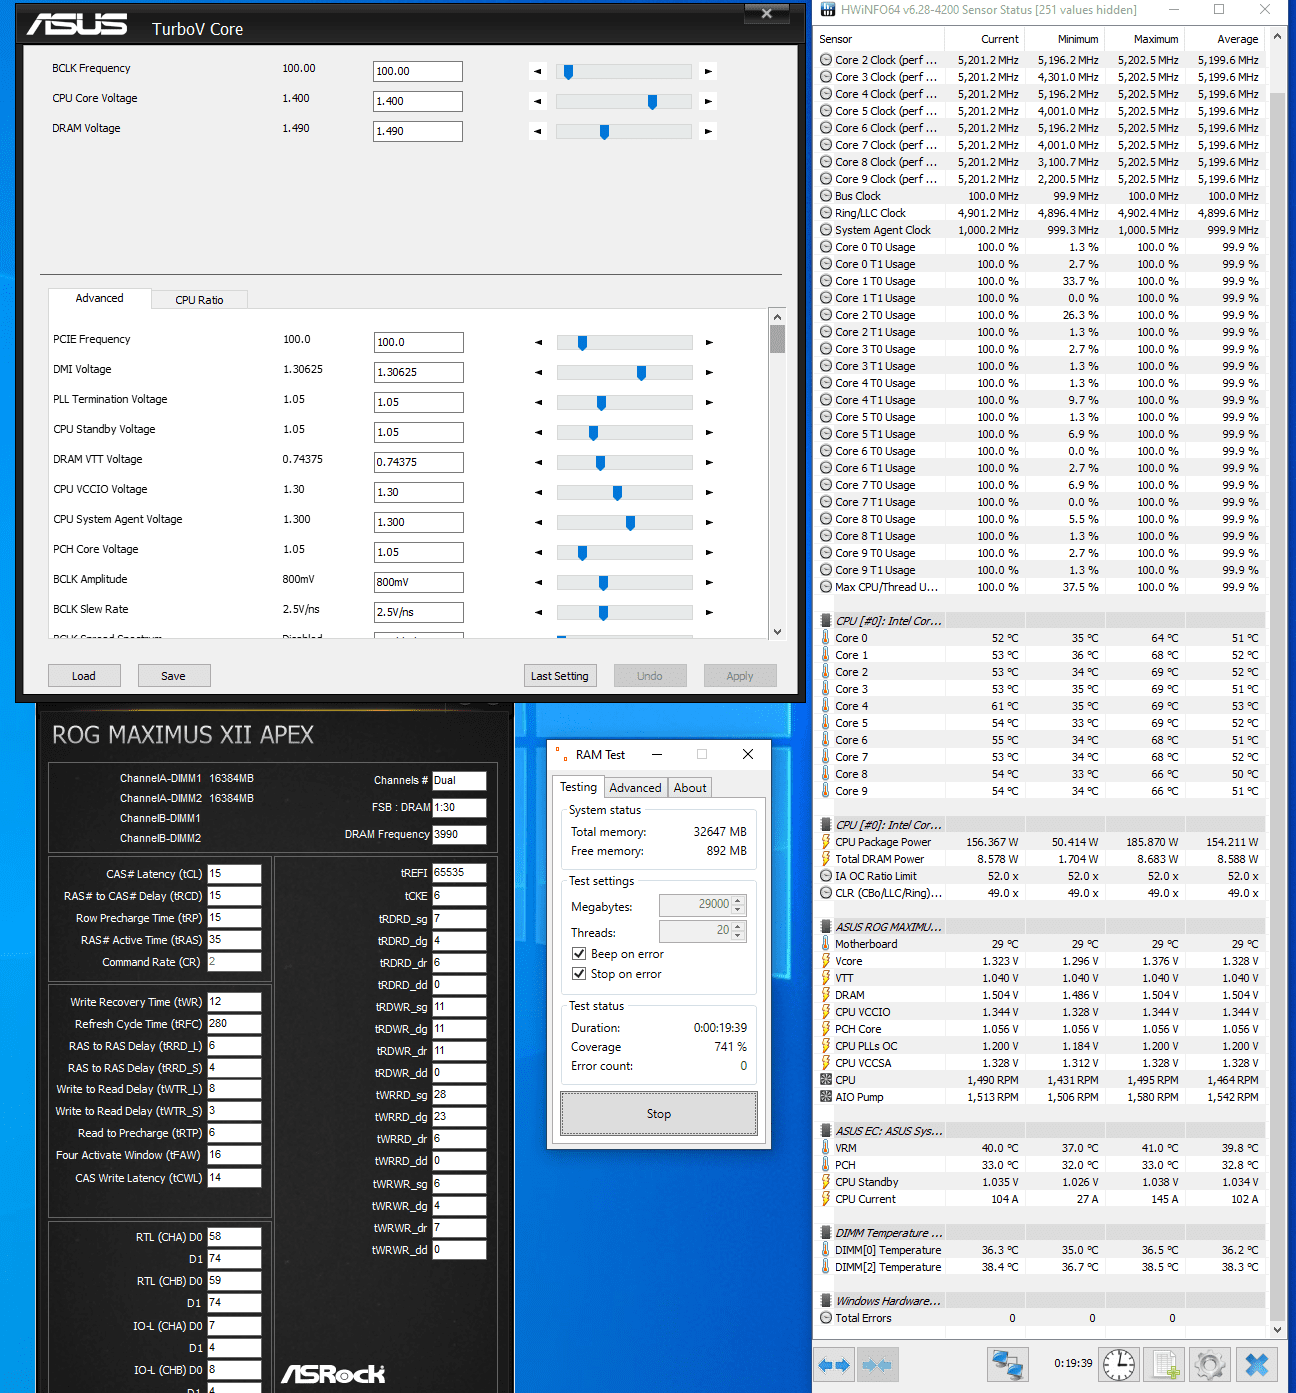This screenshot has width=1296, height=1393.
Task: Stop the running RAM Test
Action: tap(659, 1114)
